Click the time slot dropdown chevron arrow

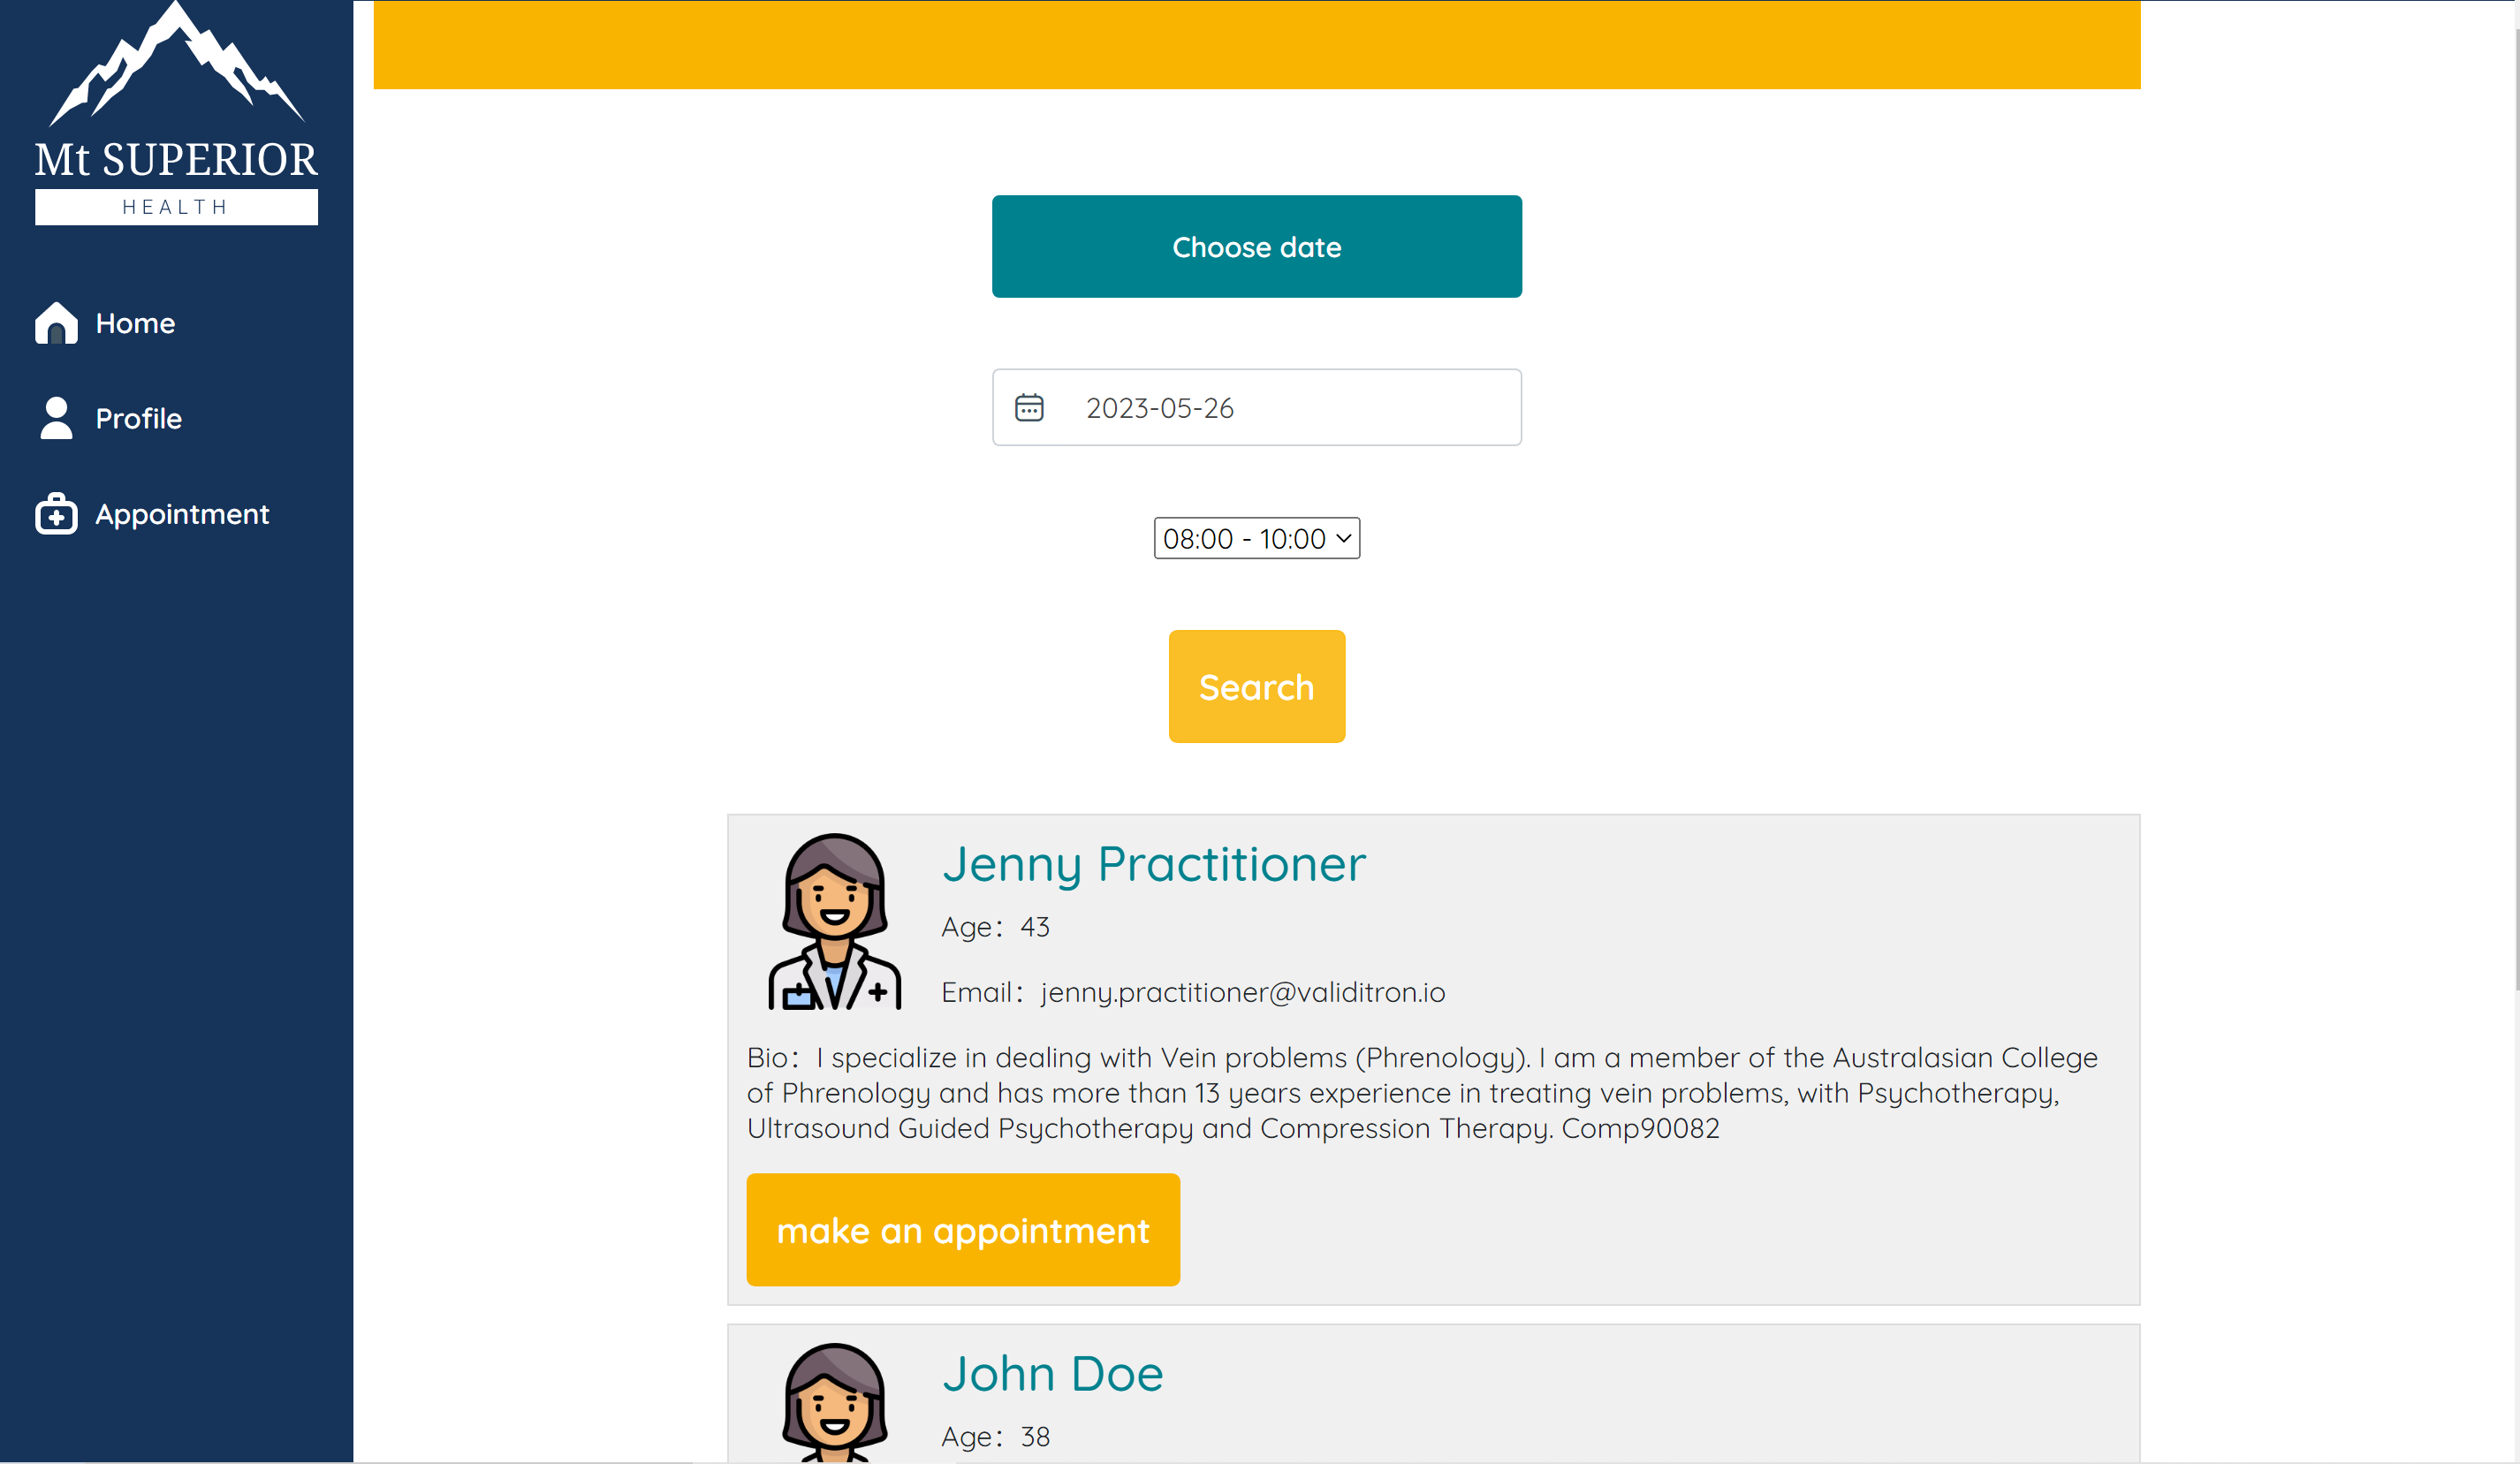point(1343,539)
